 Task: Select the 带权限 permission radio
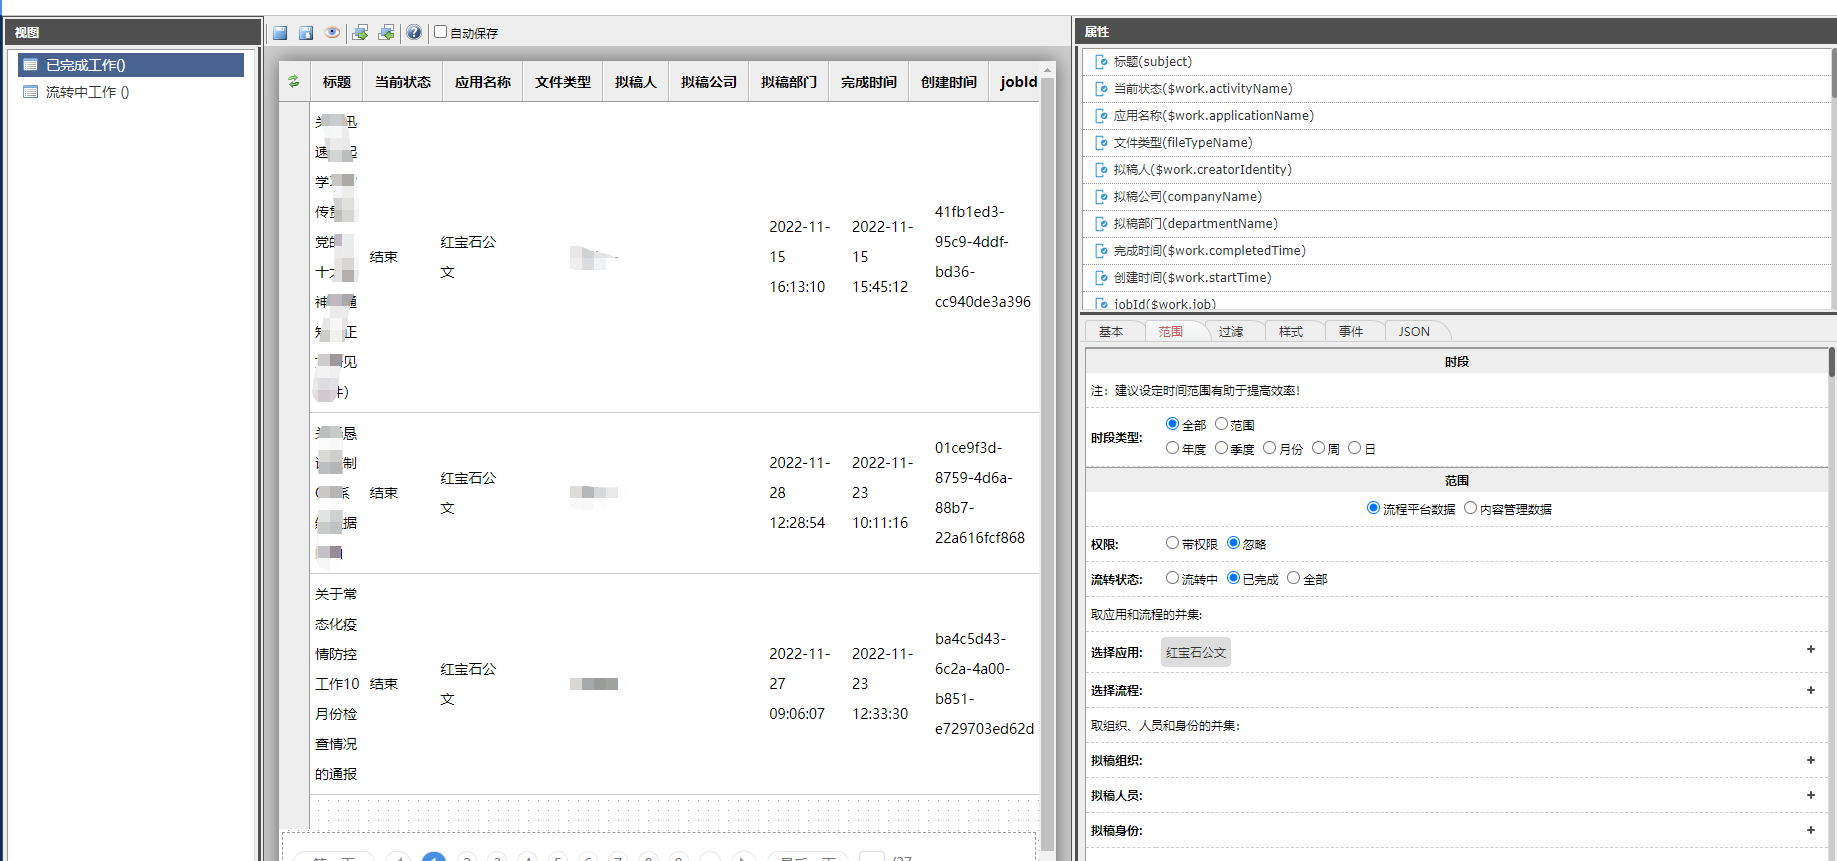[x=1172, y=543]
